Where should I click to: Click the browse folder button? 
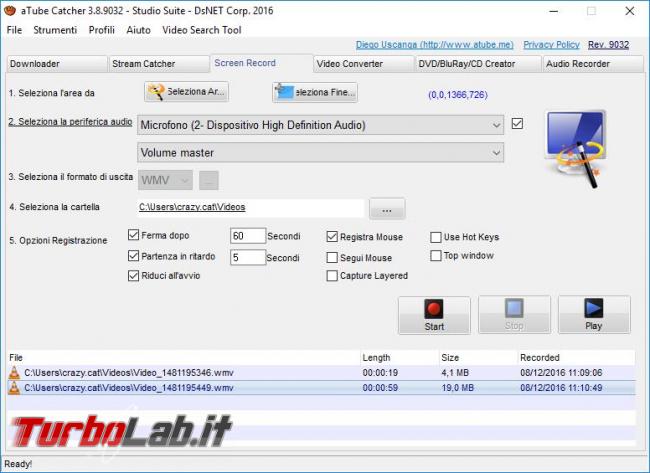click(x=387, y=209)
